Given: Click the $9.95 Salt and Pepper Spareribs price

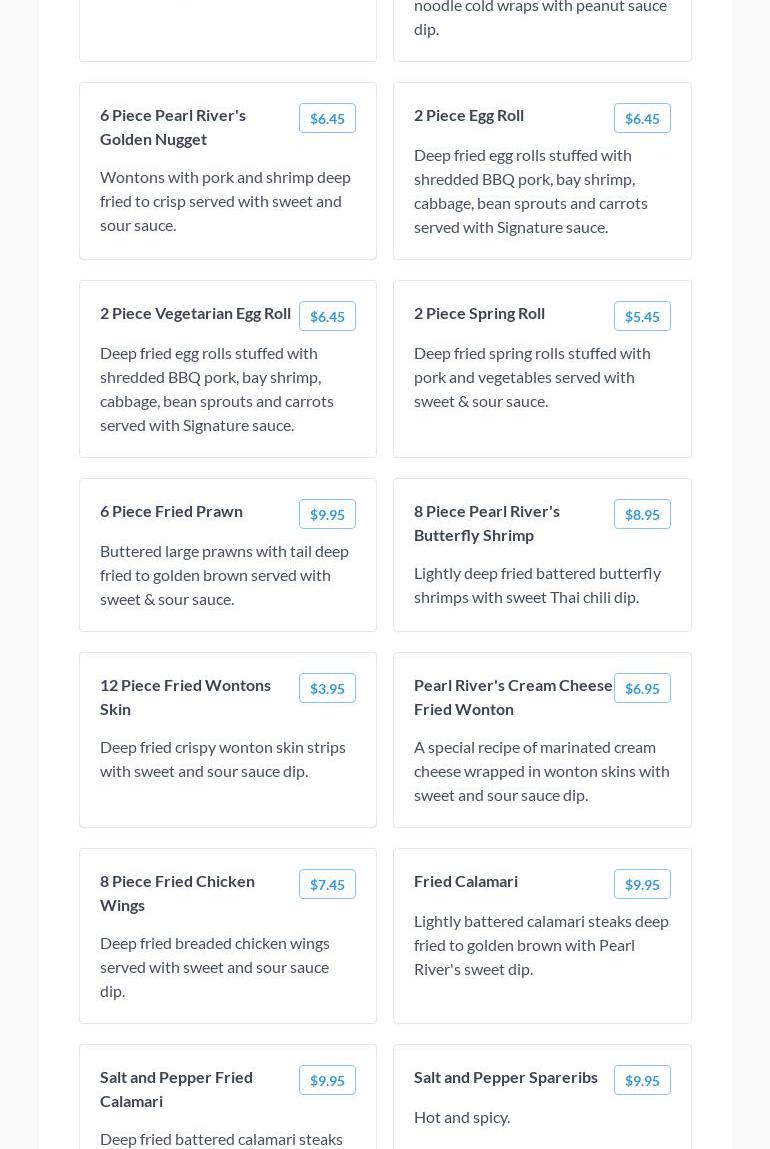Looking at the screenshot, I should (642, 1080).
